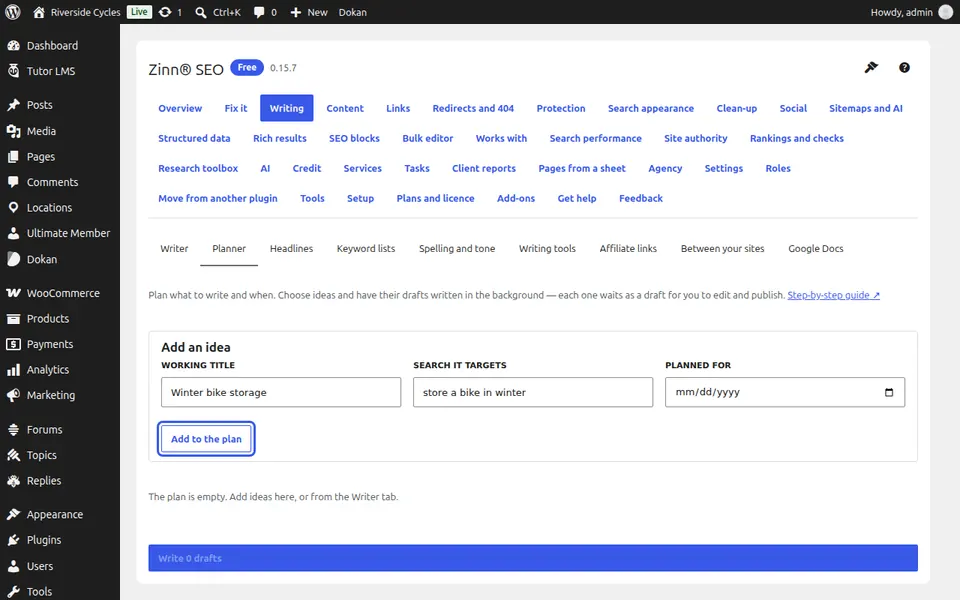Open Dokan admin bar menu
The width and height of the screenshot is (960, 600).
[x=353, y=12]
